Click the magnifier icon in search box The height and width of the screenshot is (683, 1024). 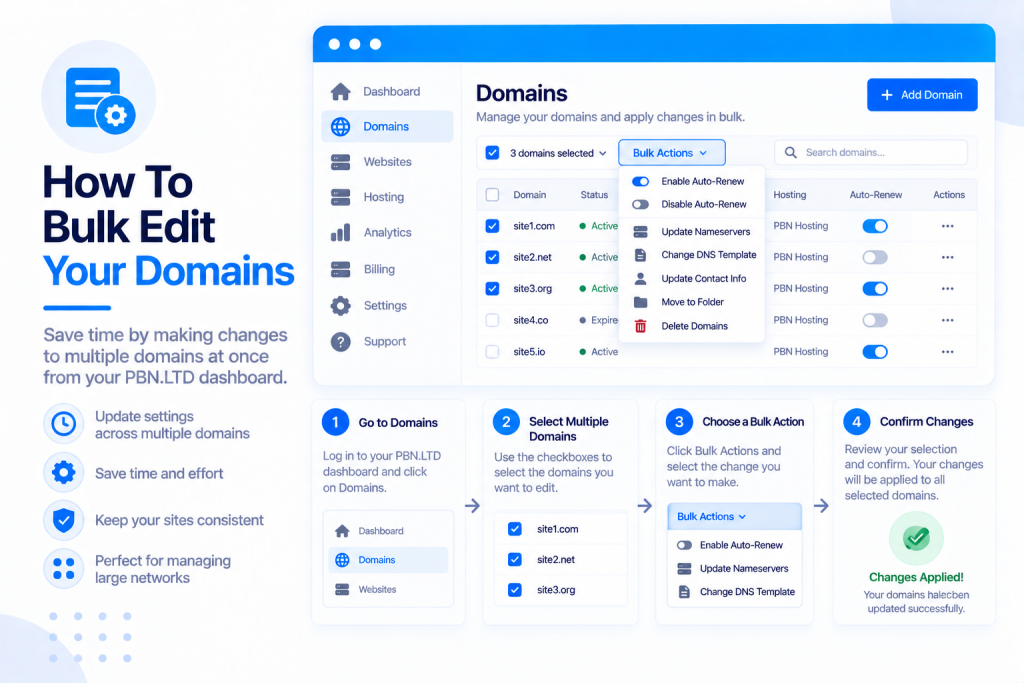click(x=790, y=152)
